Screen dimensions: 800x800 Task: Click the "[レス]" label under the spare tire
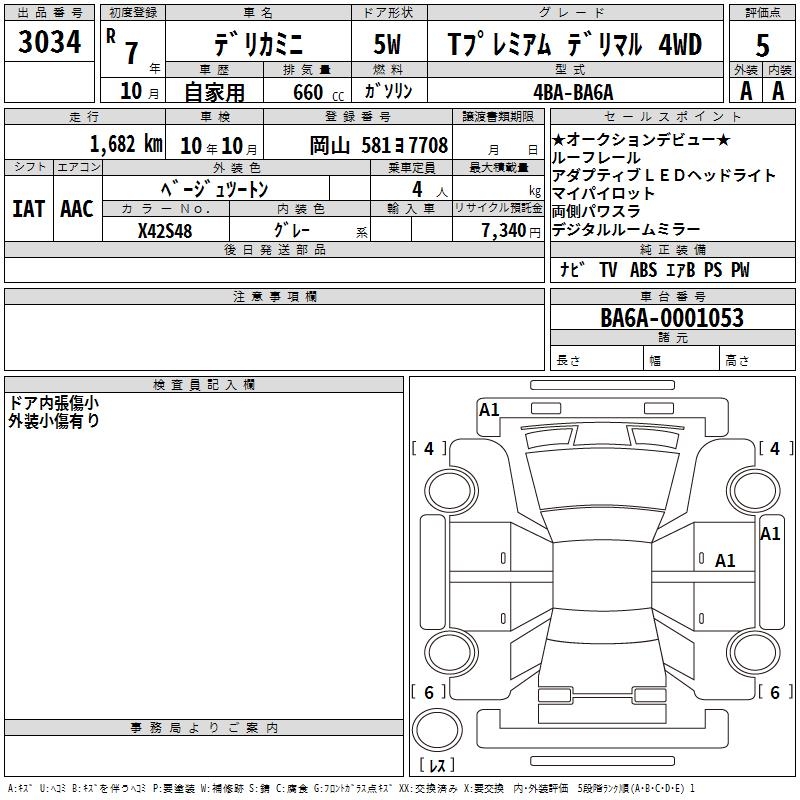point(437,765)
